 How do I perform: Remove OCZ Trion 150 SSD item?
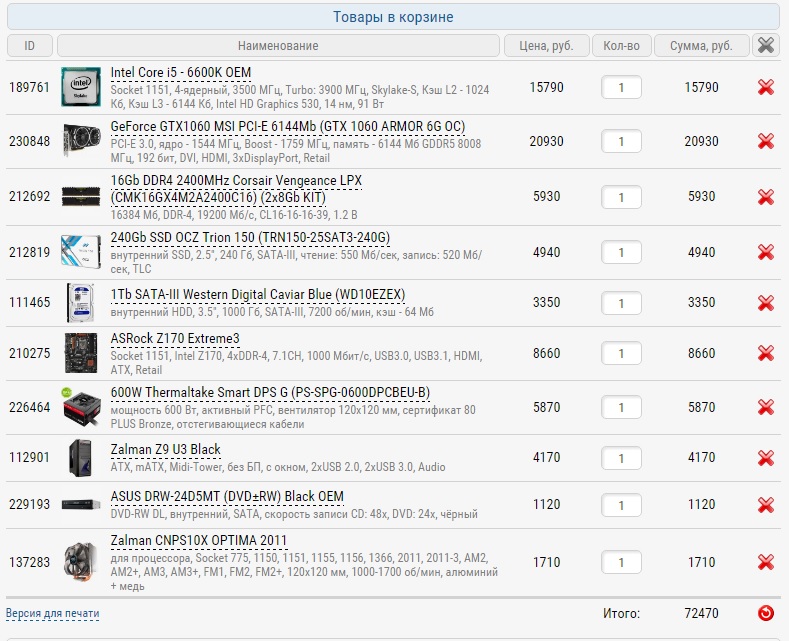coord(765,252)
